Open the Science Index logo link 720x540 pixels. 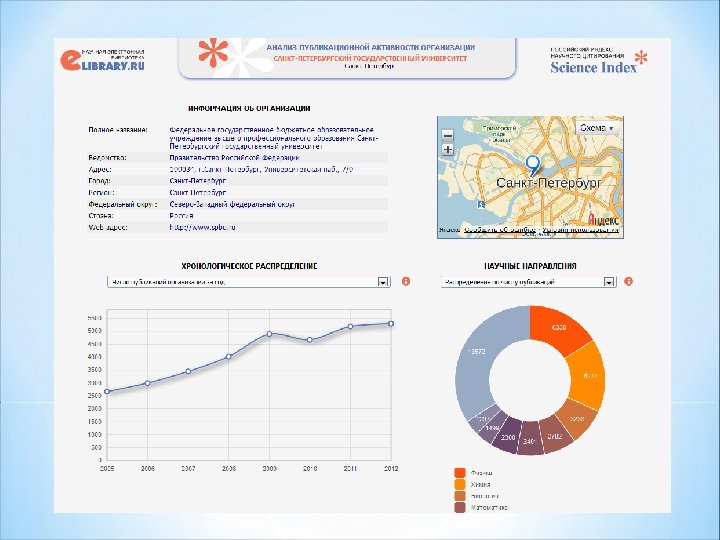[598, 62]
